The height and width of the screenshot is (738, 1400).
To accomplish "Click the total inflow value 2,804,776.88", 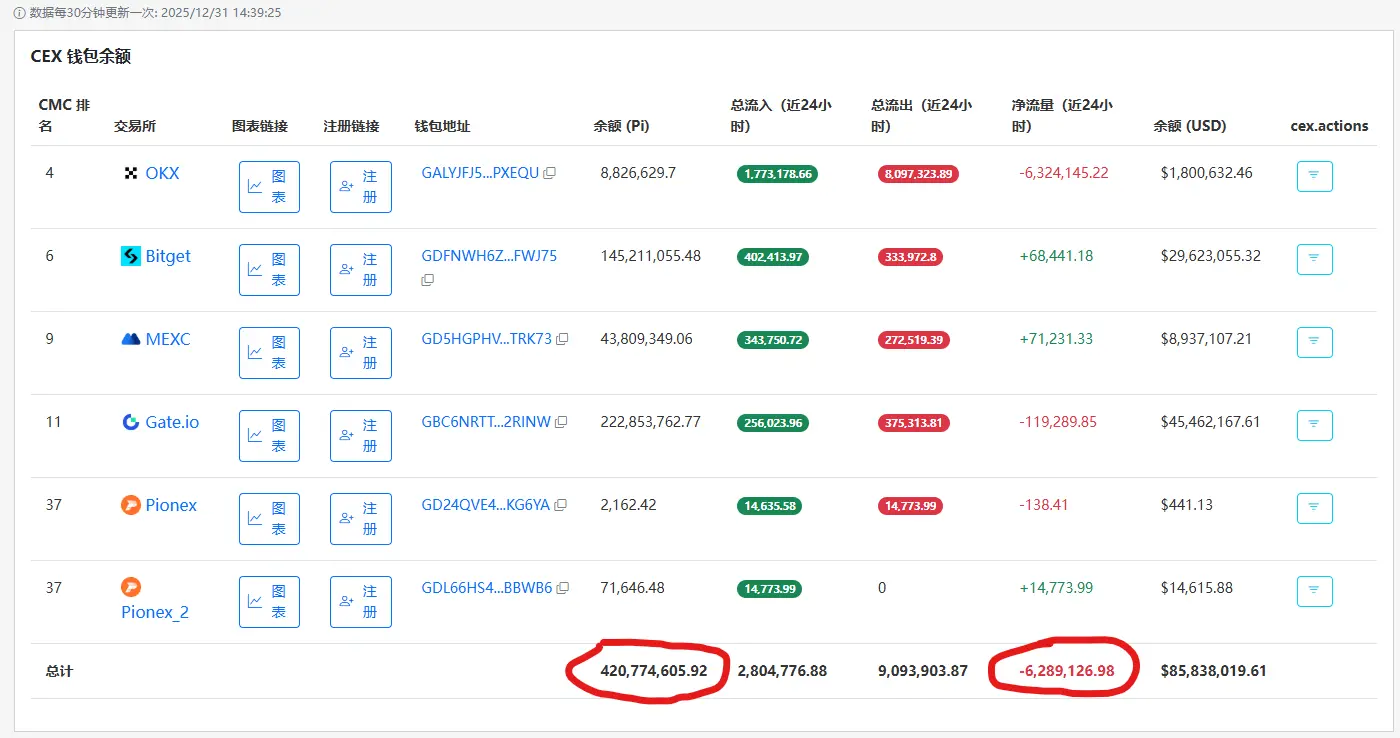I will 782,671.
